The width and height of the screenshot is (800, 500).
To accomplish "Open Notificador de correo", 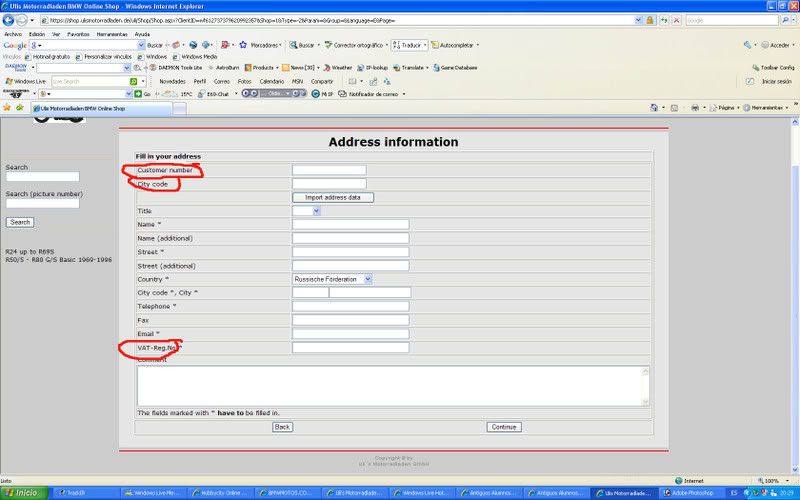I will click(369, 94).
